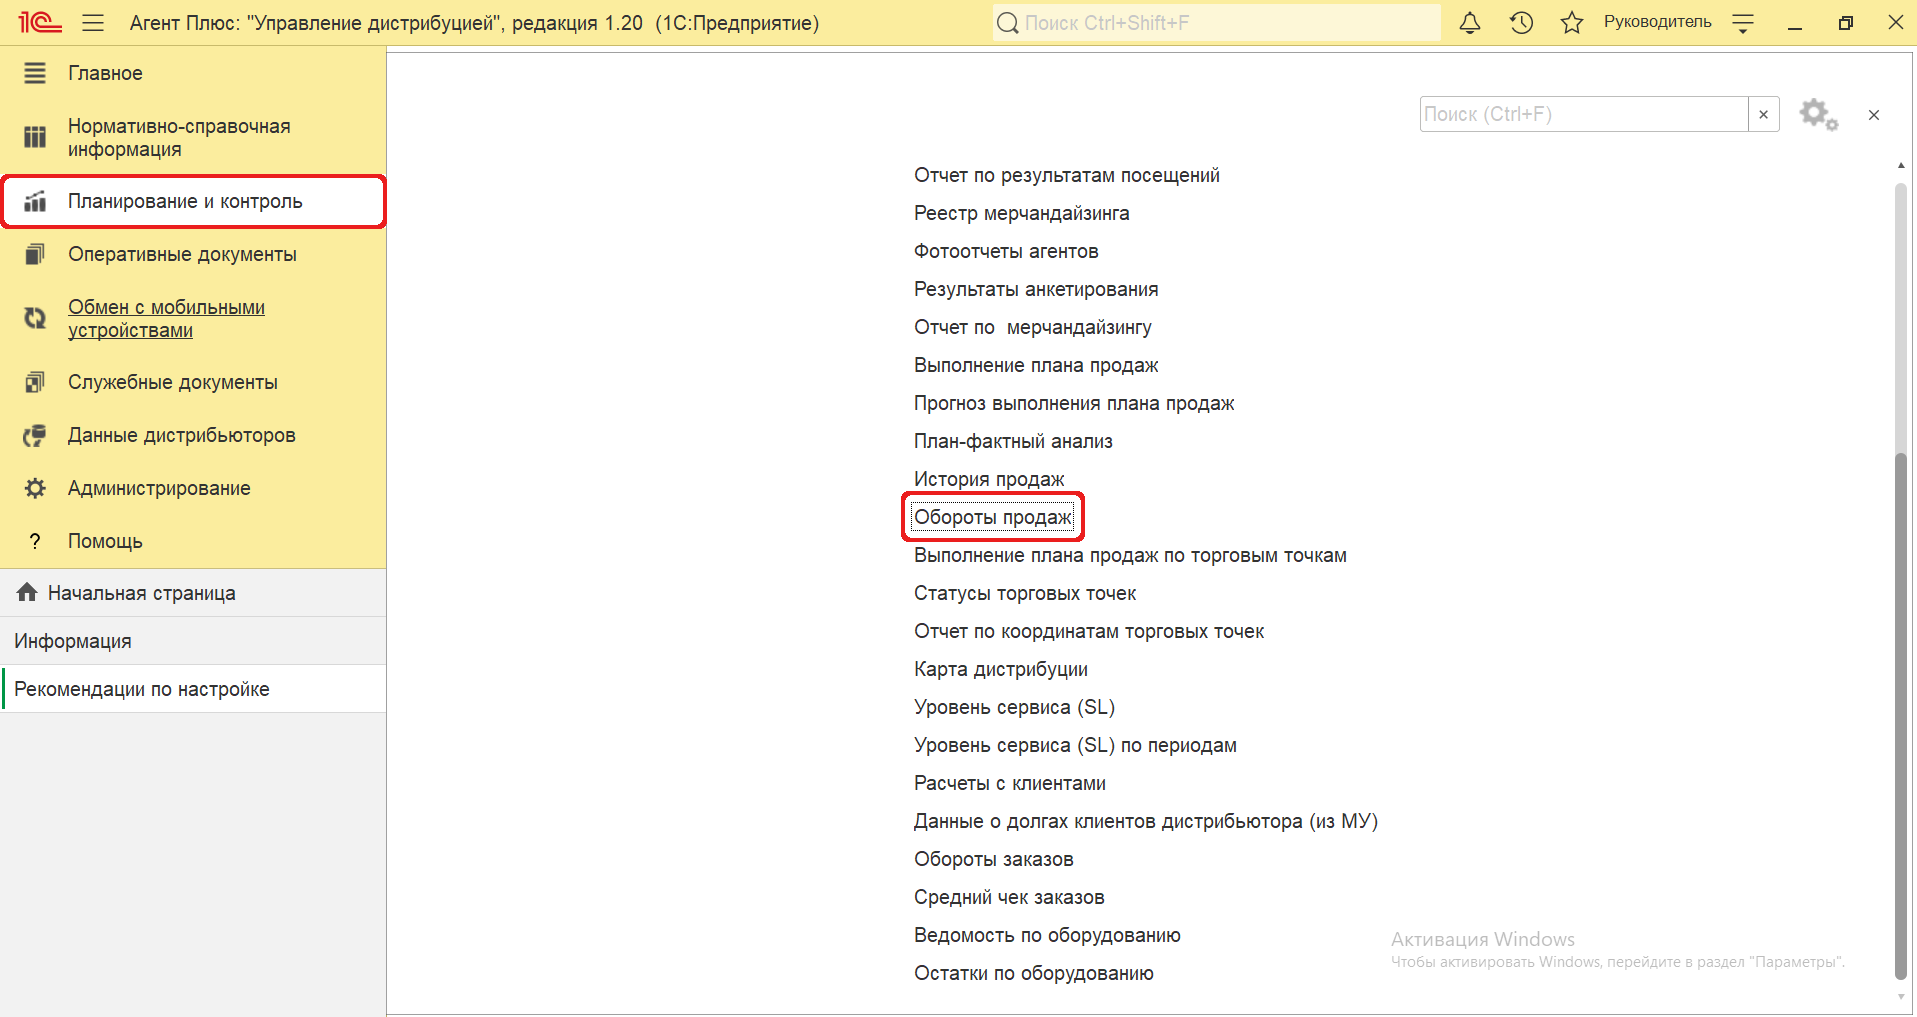Image resolution: width=1917 pixels, height=1017 pixels.
Task: Click the Руководитель user name
Action: (x=1657, y=22)
